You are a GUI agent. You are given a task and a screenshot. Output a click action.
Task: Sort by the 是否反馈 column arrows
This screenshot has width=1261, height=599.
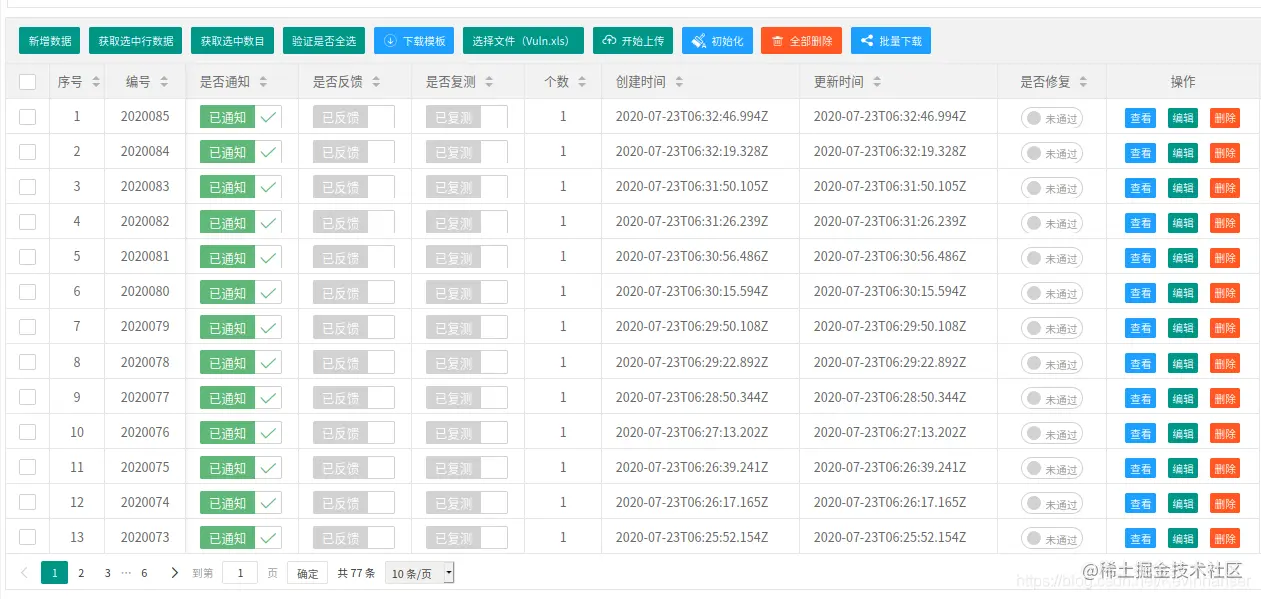[375, 82]
